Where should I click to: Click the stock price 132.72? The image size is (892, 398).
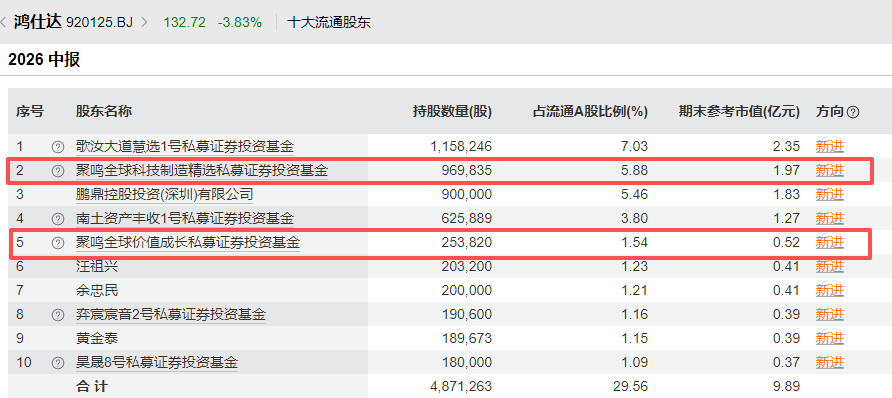tap(185, 23)
